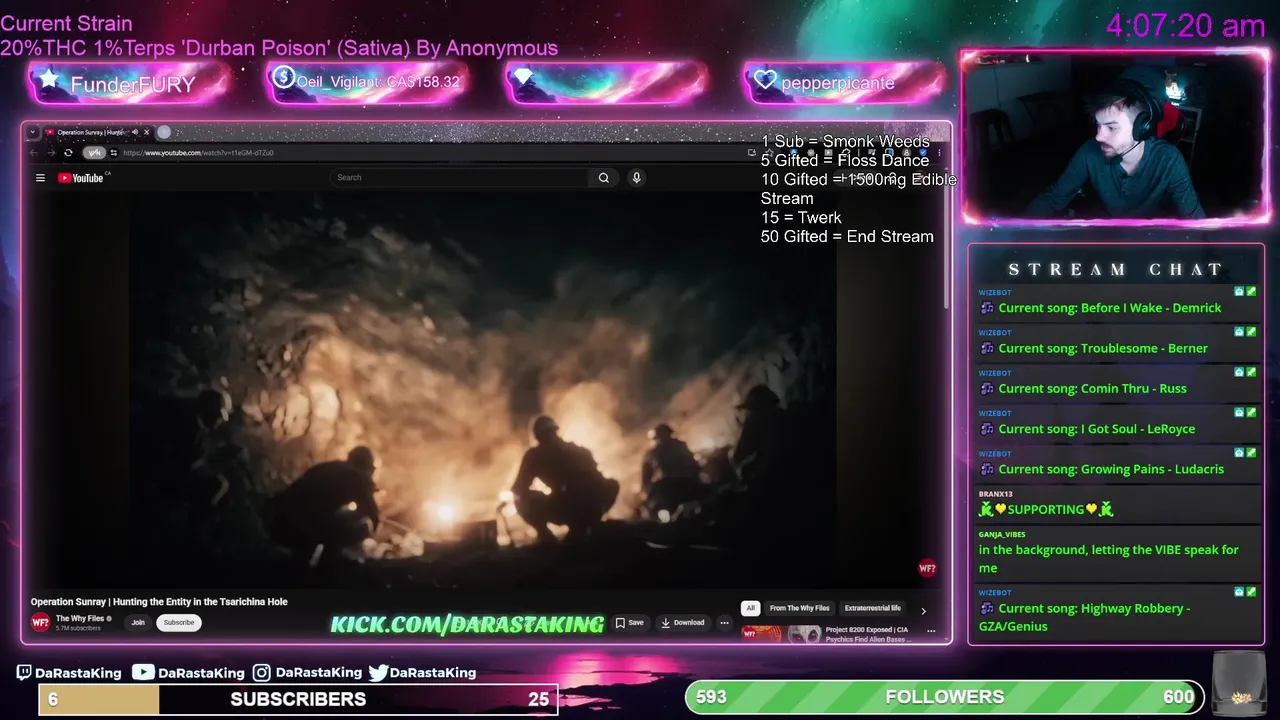Click the Twitter DaRastaKing social label

tap(422, 673)
